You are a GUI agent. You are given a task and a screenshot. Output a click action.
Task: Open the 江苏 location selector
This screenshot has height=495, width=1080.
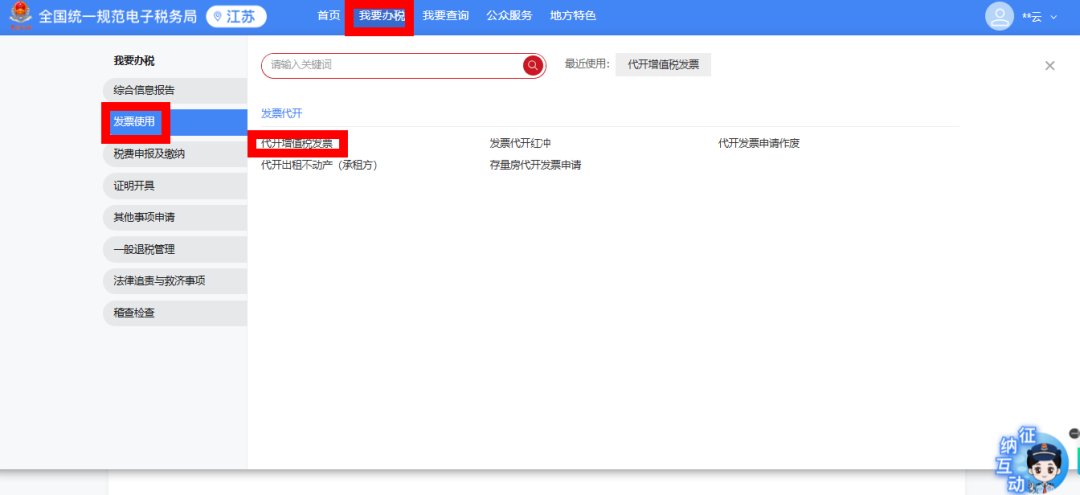236,17
